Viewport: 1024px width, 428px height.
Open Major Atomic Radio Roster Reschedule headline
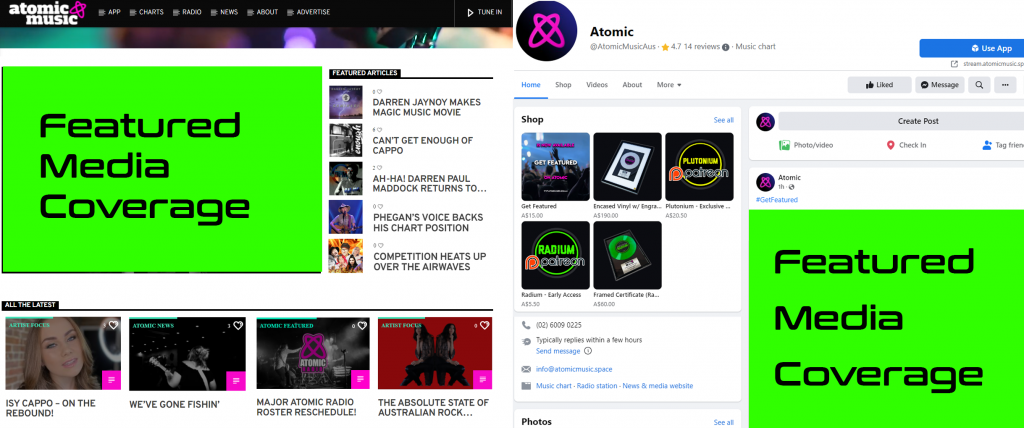[306, 407]
